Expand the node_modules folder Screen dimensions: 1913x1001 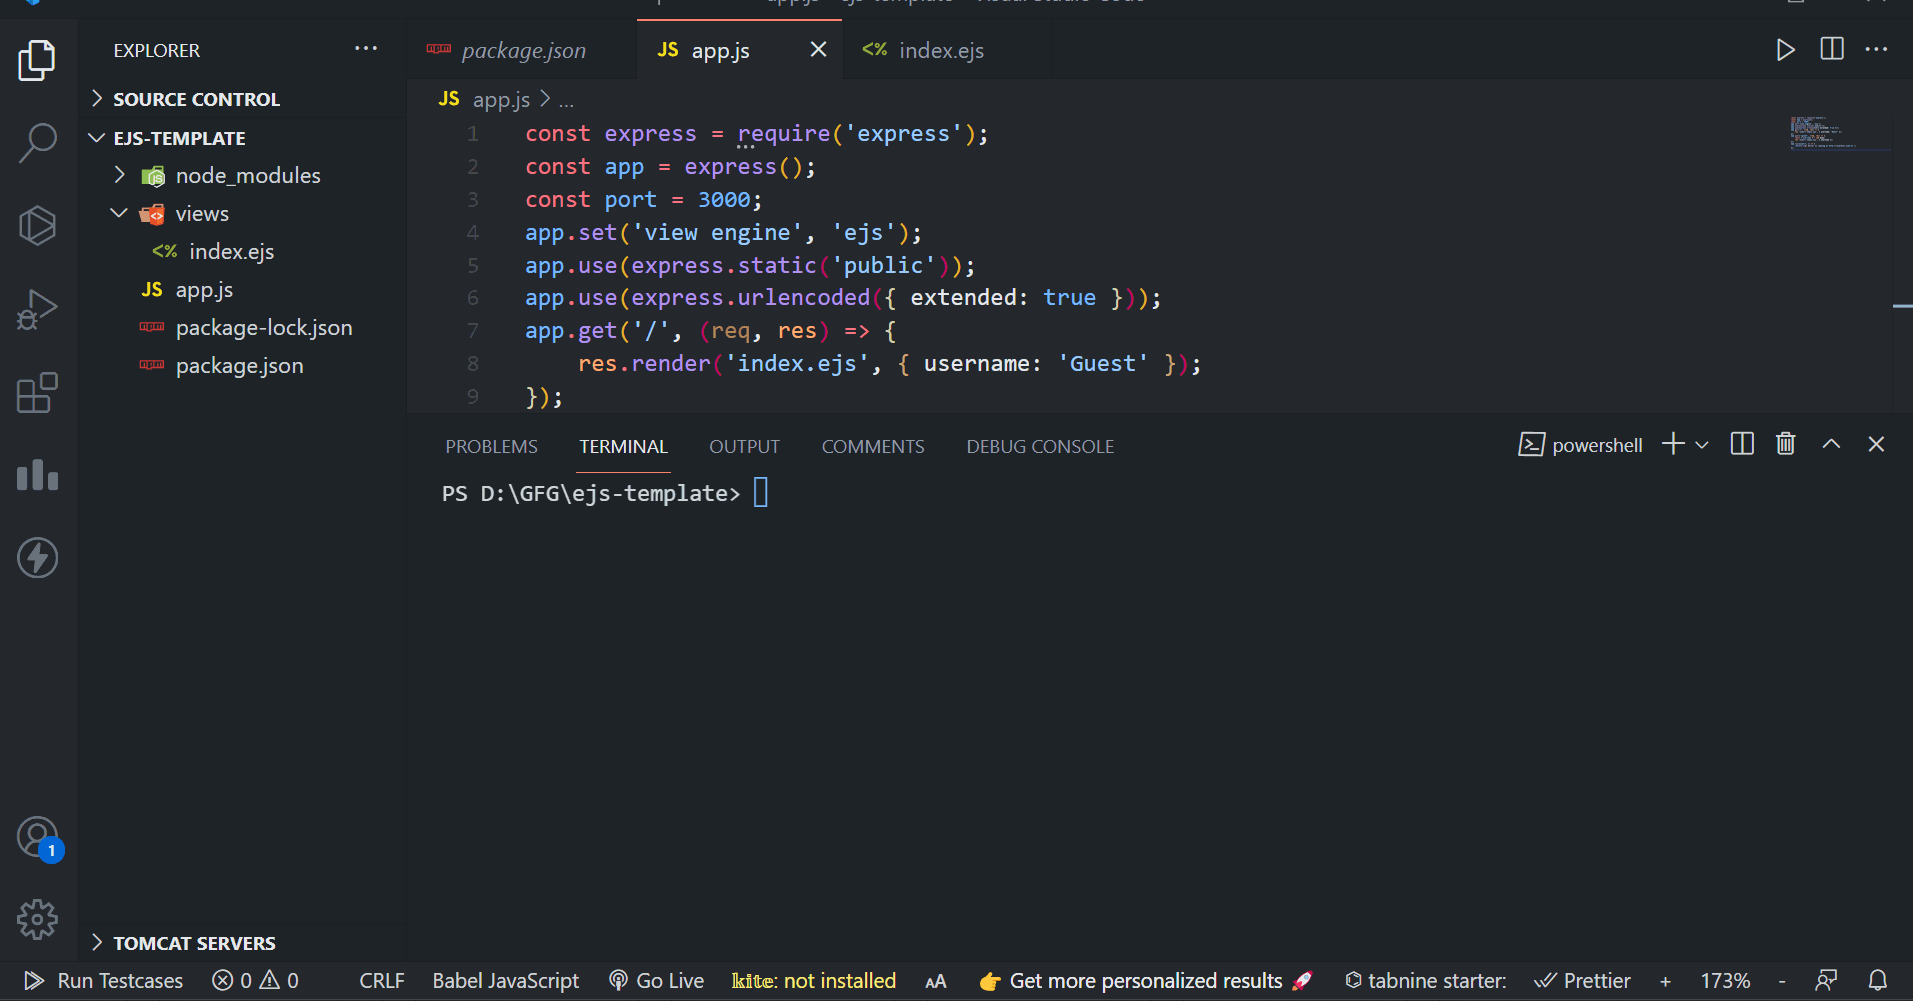pyautogui.click(x=242, y=176)
